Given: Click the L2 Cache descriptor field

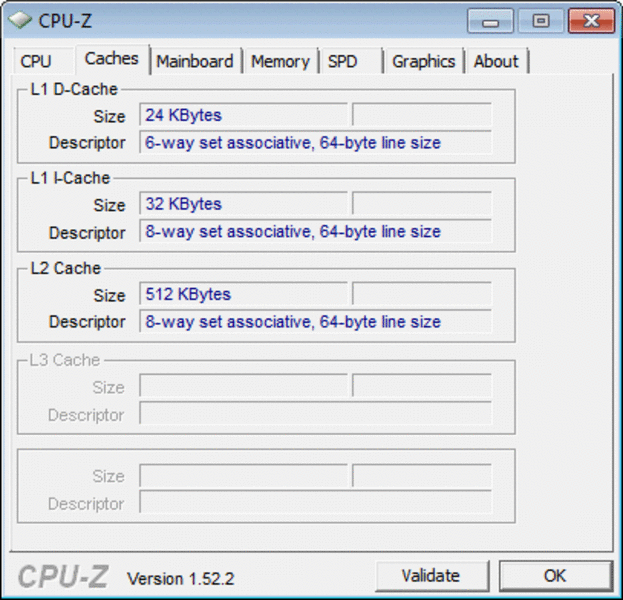Looking at the screenshot, I should [316, 321].
